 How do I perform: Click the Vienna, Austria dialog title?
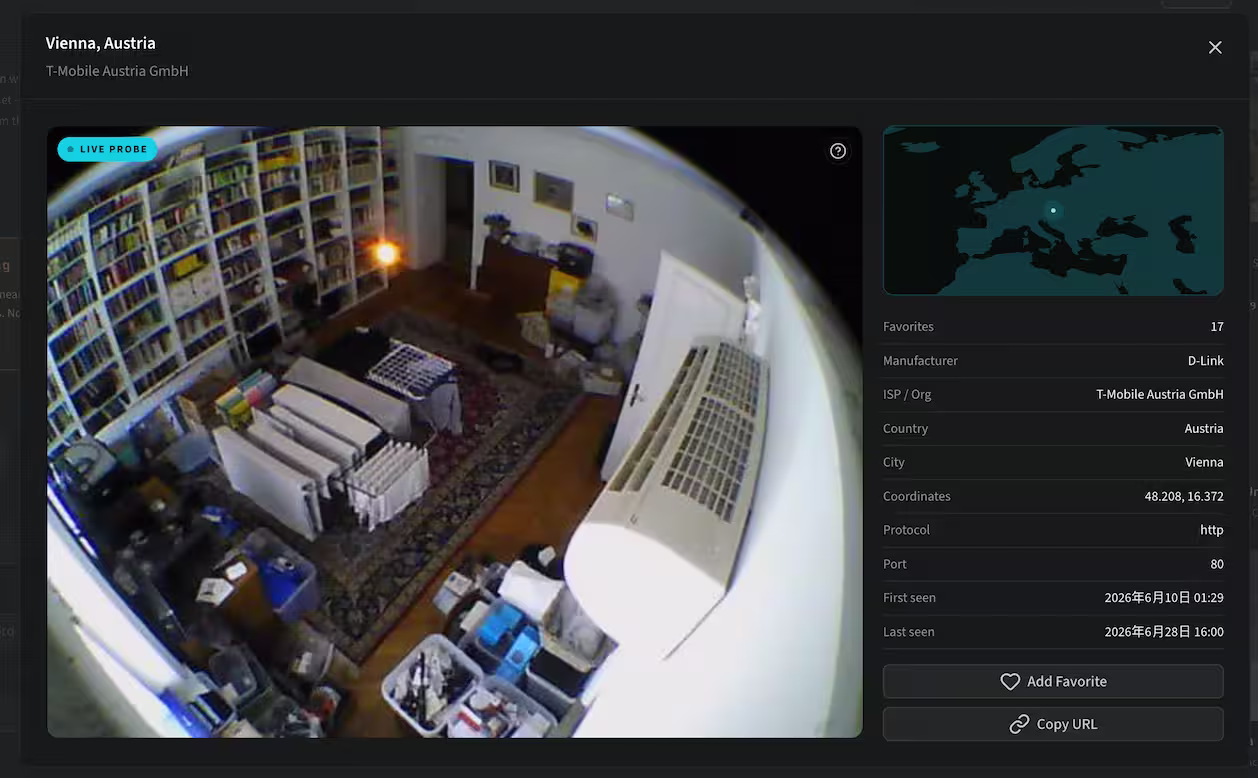click(100, 43)
